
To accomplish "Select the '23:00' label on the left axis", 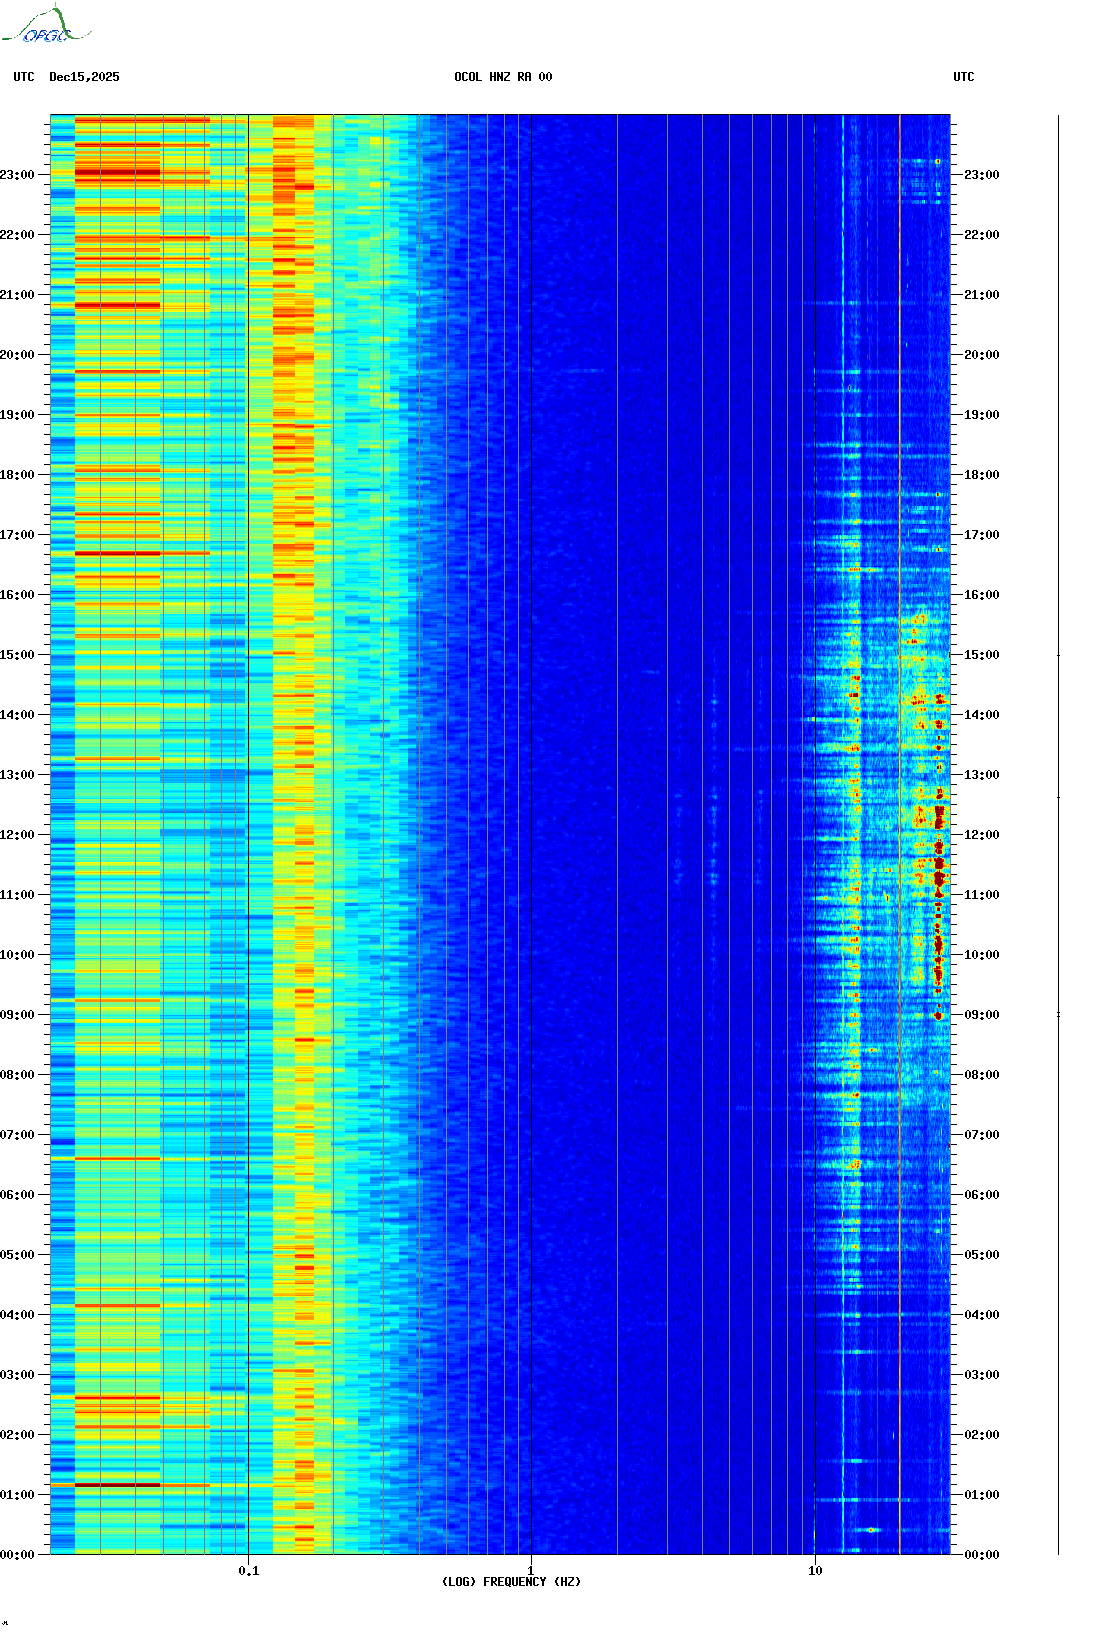I will 17,175.
